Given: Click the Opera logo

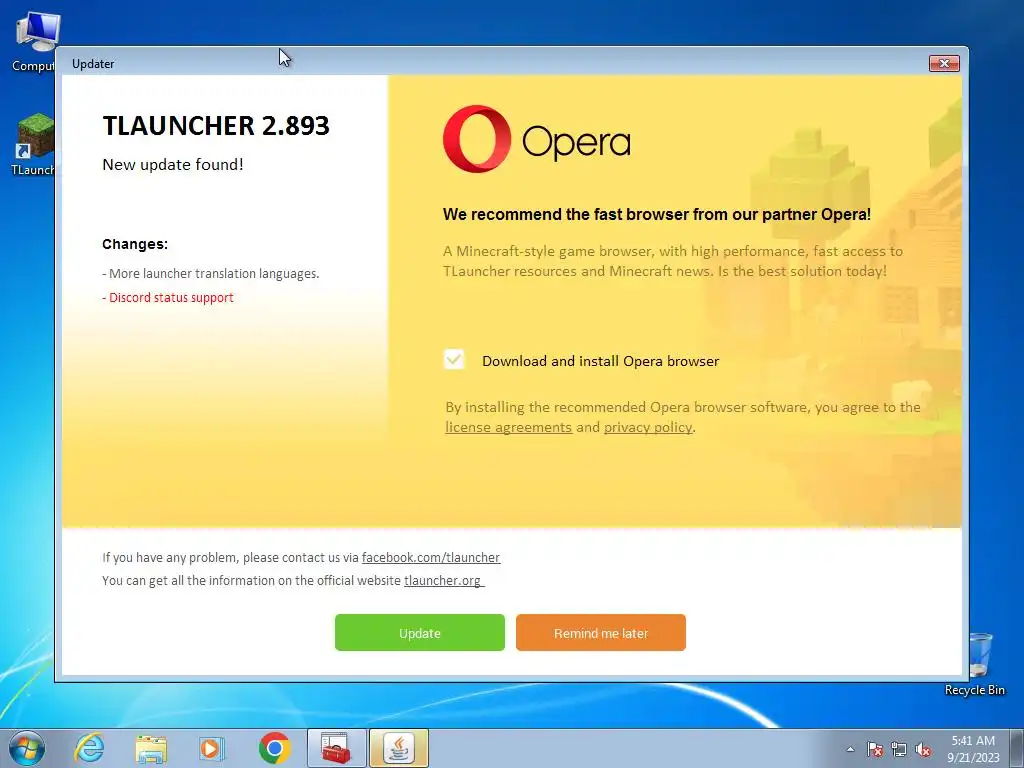Looking at the screenshot, I should pyautogui.click(x=537, y=139).
